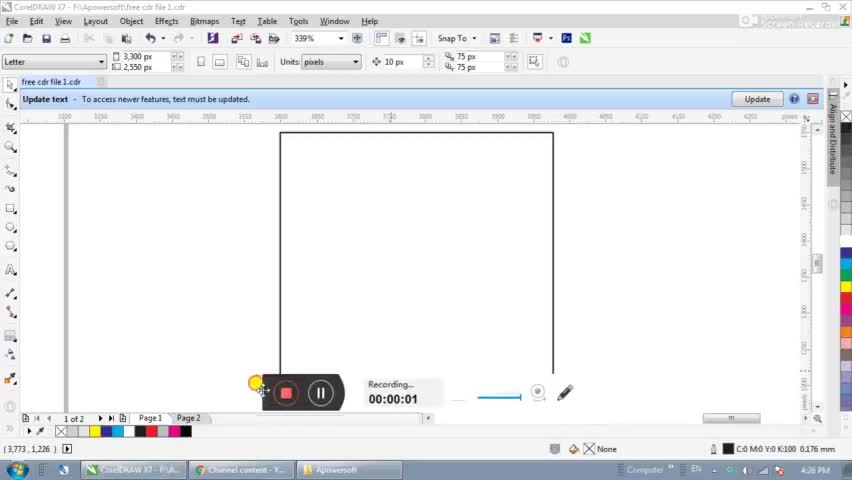Click the Update button in the notification bar
Viewport: 852px width, 480px height.
757,99
